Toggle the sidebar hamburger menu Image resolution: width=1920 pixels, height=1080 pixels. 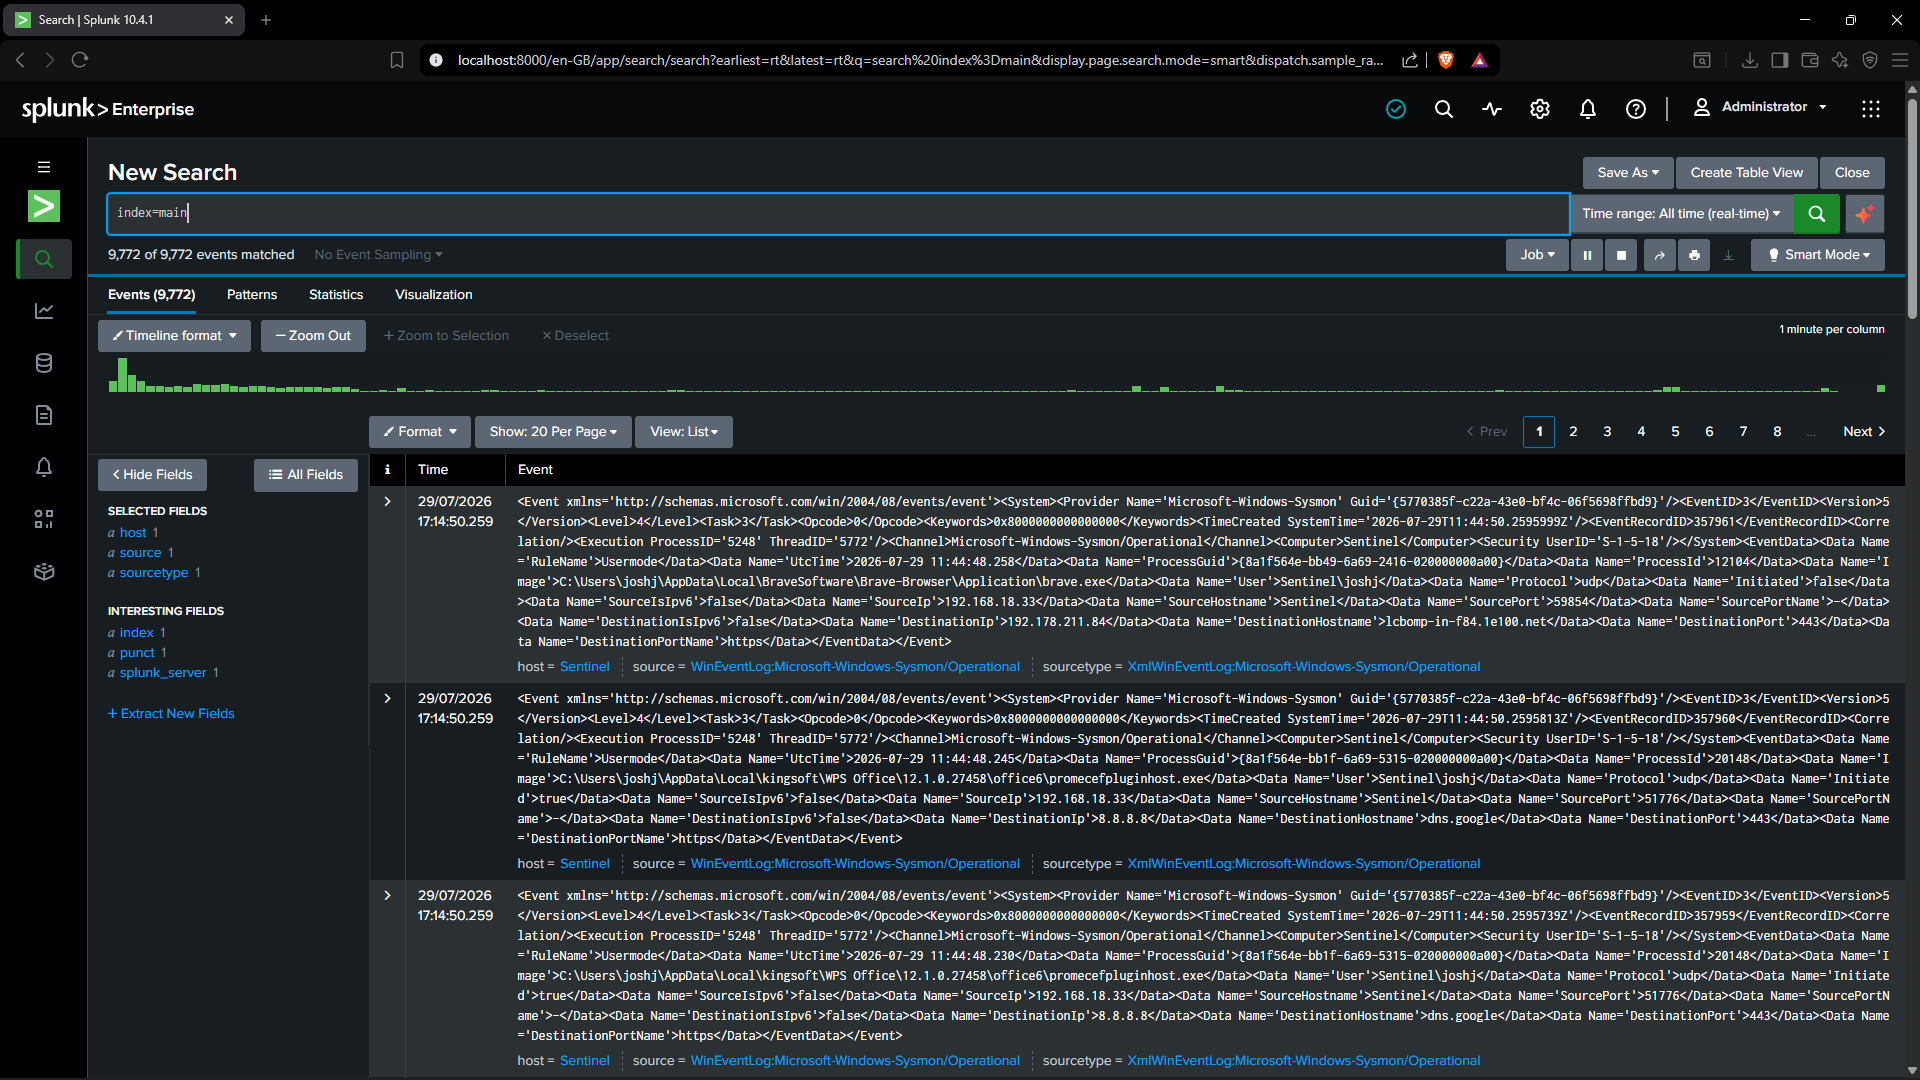pyautogui.click(x=44, y=167)
